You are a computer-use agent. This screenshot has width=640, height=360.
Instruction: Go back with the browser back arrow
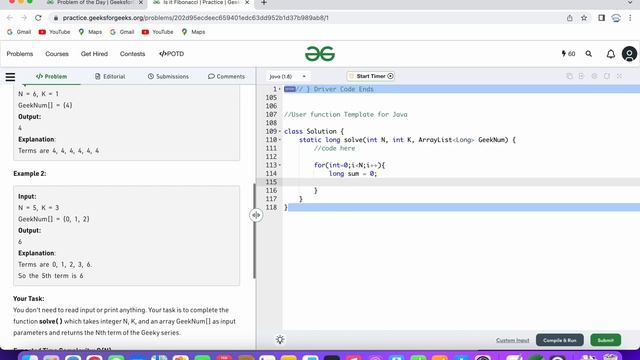click(10, 18)
